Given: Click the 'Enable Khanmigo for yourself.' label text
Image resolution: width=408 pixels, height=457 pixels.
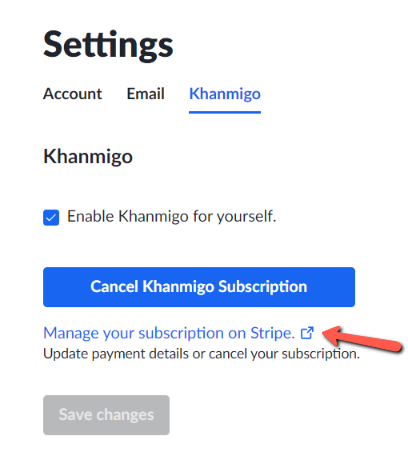Looking at the screenshot, I should [172, 216].
